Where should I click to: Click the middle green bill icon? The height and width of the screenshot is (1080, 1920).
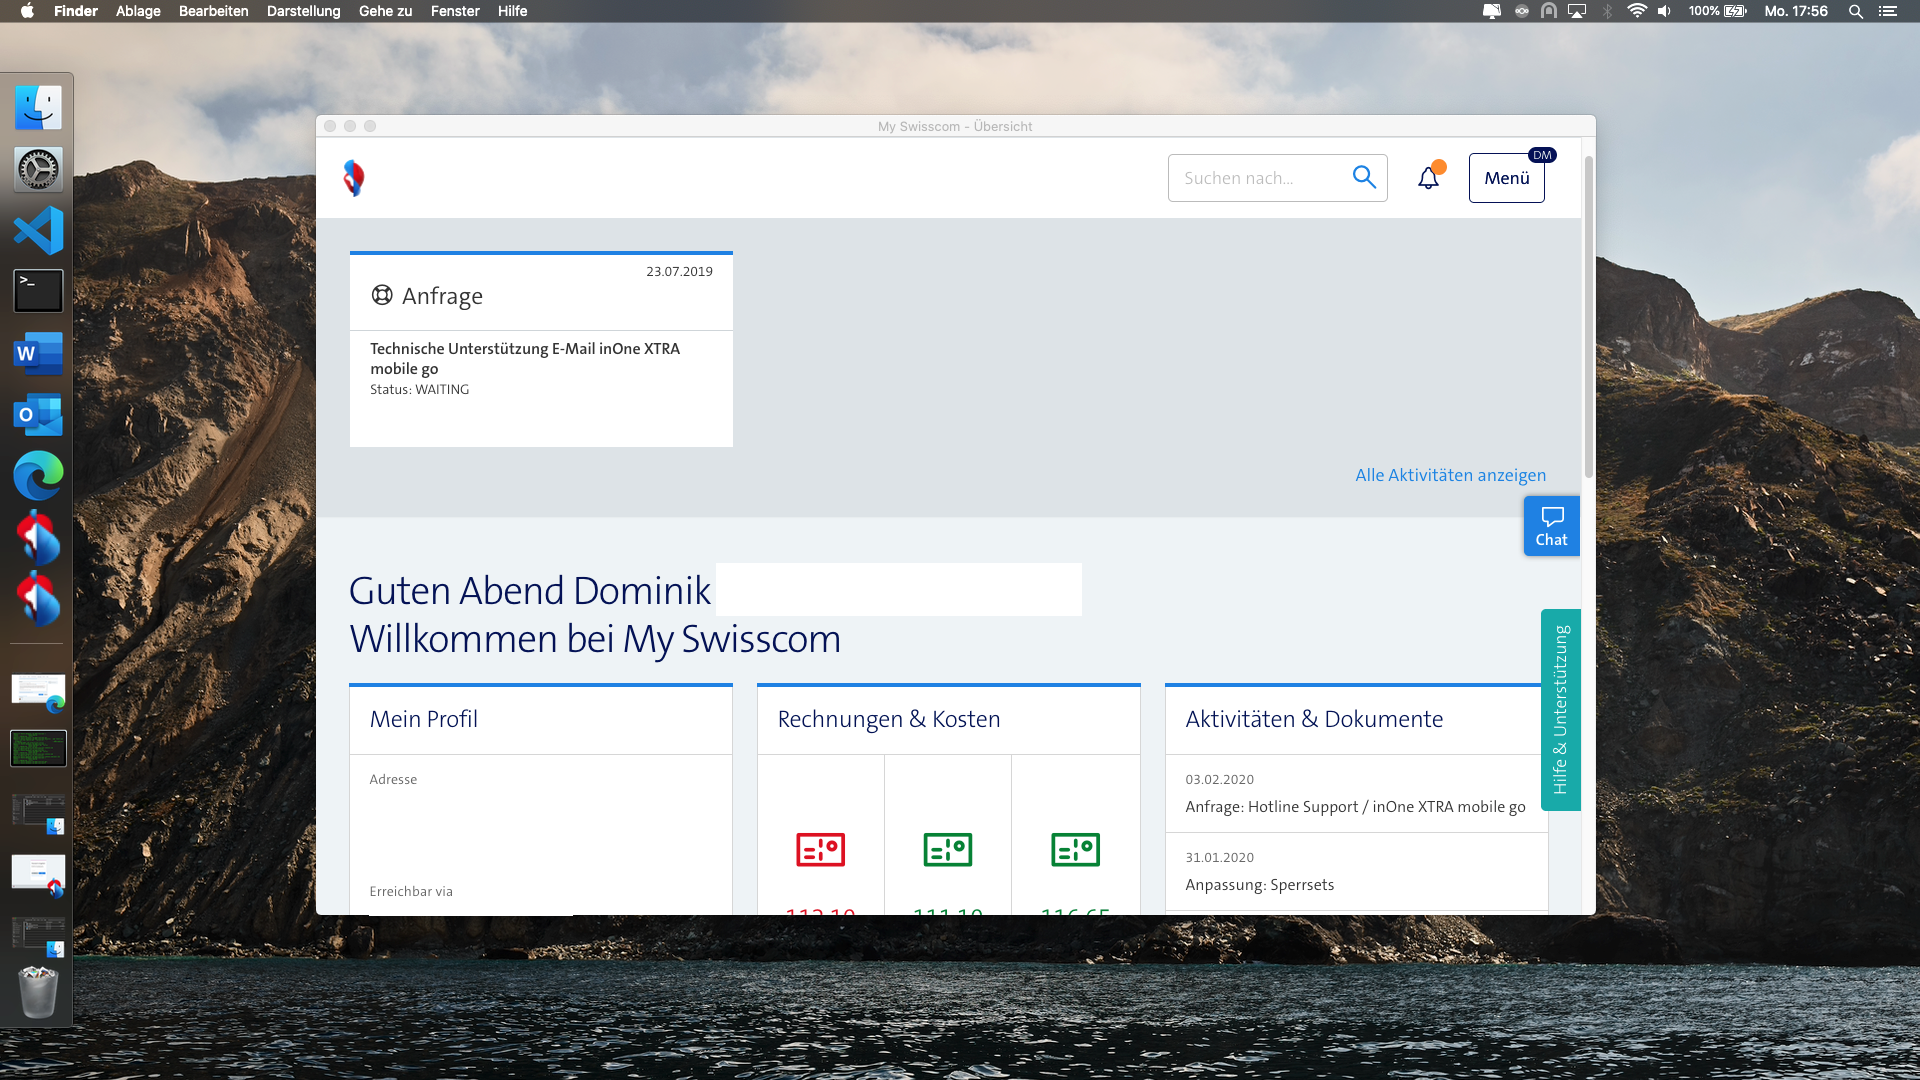click(x=948, y=850)
